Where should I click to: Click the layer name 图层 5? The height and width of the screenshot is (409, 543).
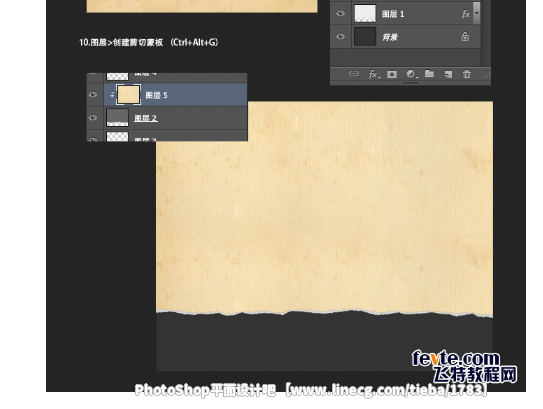click(x=156, y=95)
